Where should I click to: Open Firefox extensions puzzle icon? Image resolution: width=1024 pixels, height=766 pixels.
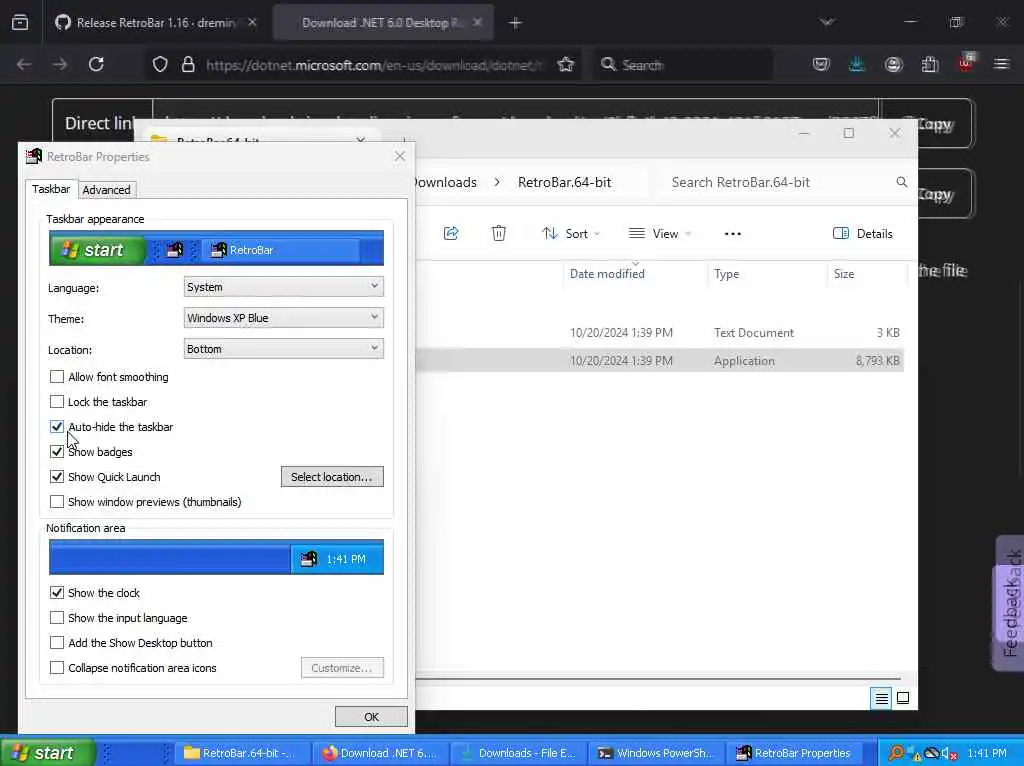(x=929, y=64)
